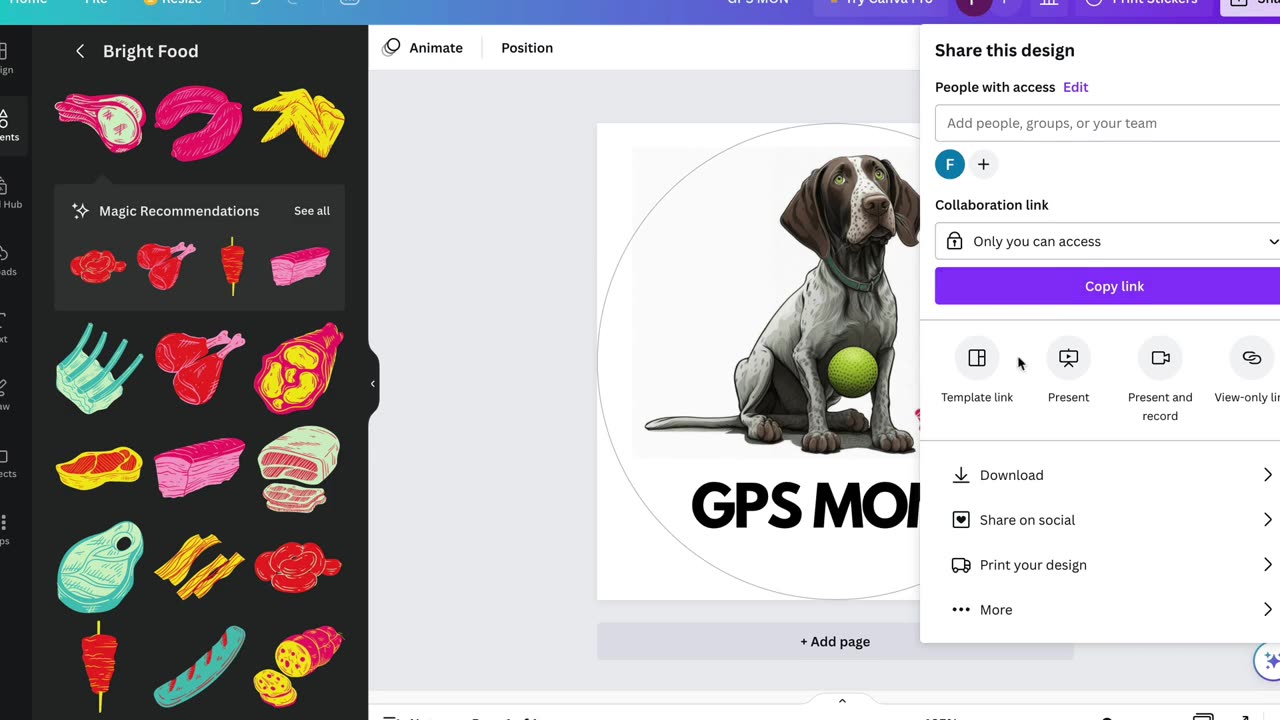Open the Position panel
This screenshot has height=720, width=1280.
[527, 48]
